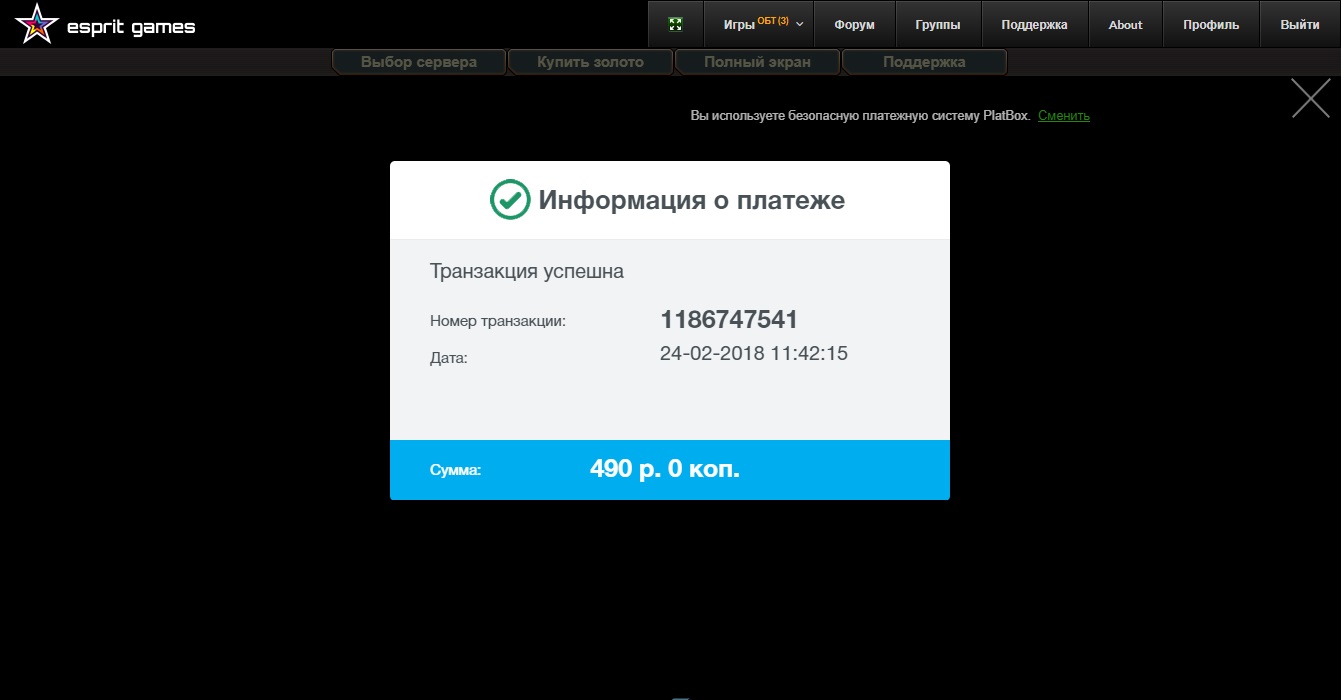1341x700 pixels.
Task: Click the transaction number 1186747541
Action: tap(728, 320)
